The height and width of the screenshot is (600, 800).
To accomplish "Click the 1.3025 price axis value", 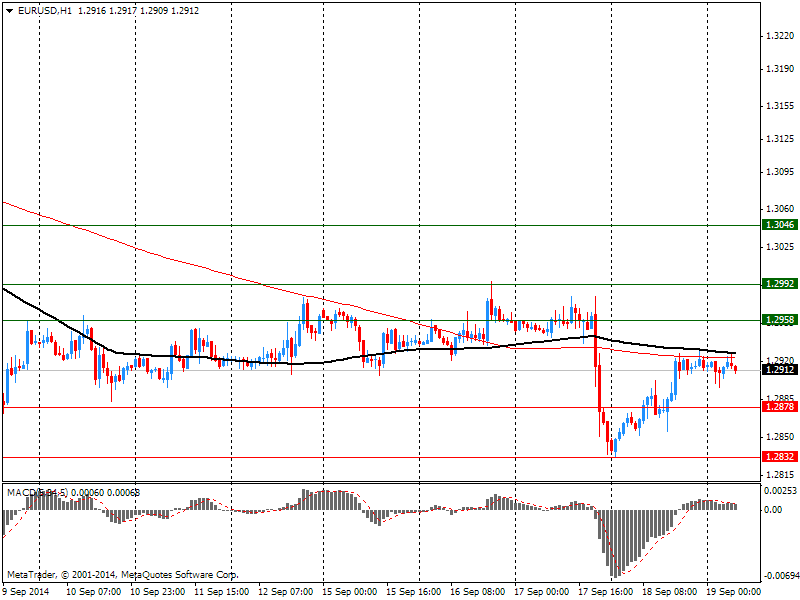I will (780, 247).
